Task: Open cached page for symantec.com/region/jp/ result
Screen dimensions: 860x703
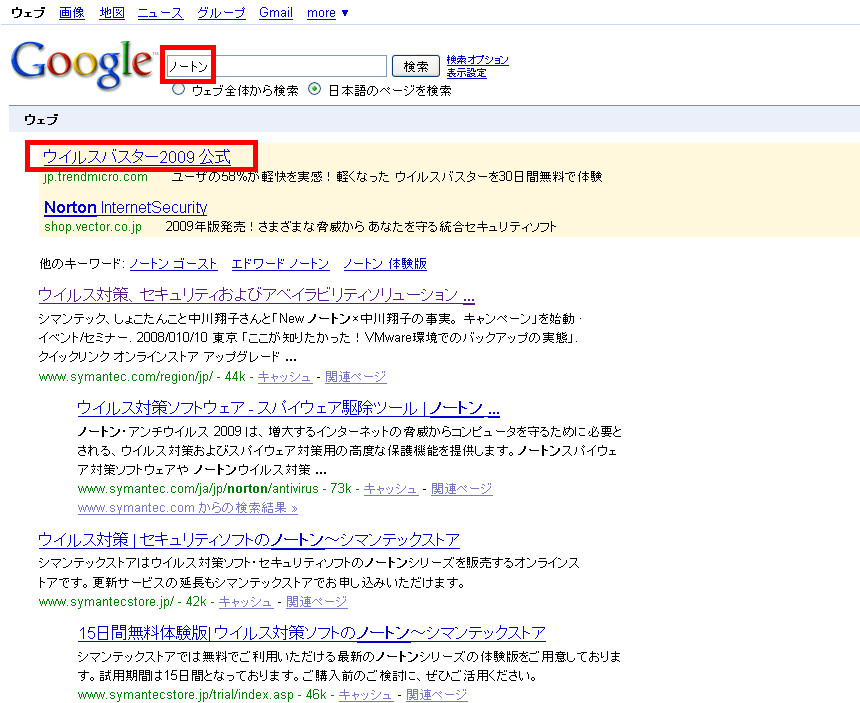Action: click(x=285, y=377)
